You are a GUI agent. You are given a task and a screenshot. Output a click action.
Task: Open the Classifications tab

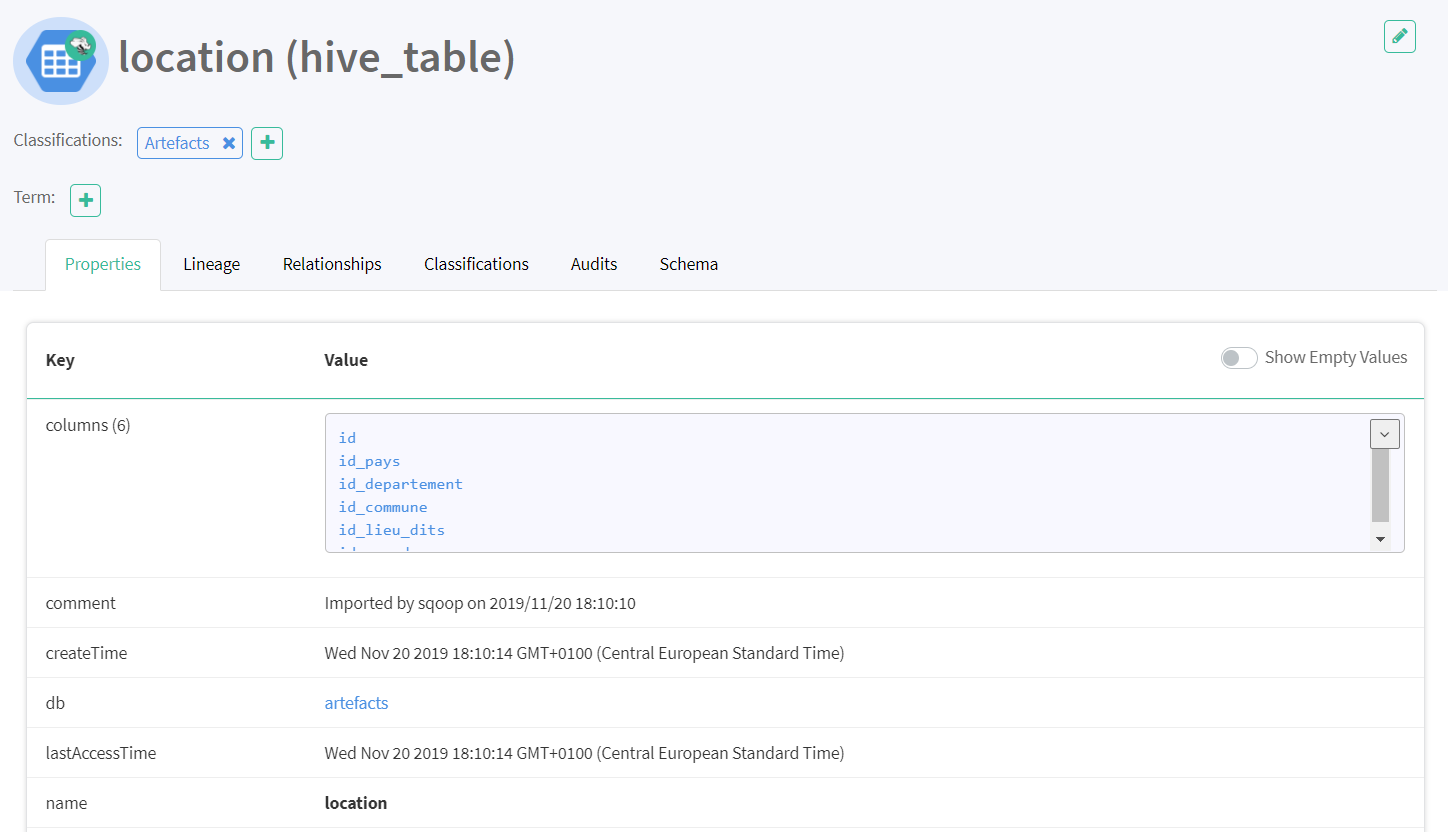pyautogui.click(x=476, y=265)
